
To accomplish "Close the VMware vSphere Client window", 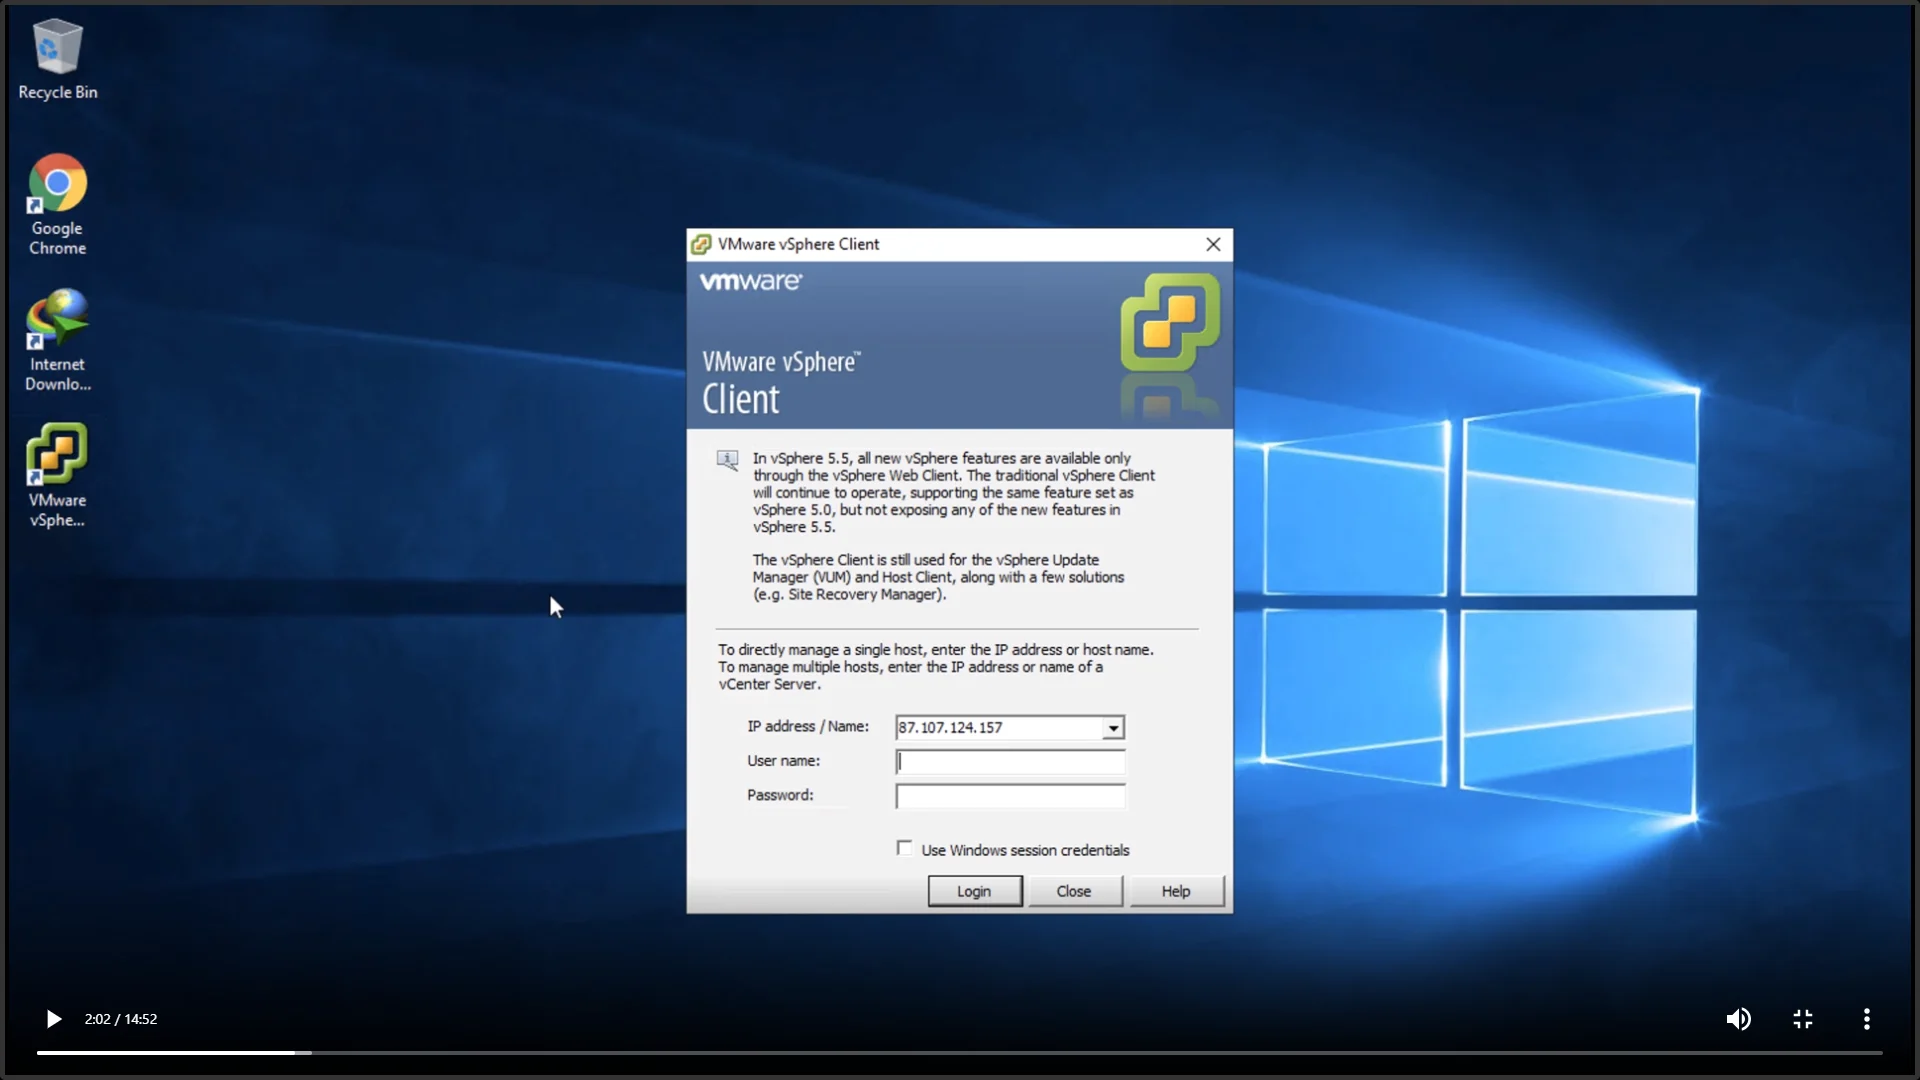I will point(1213,244).
